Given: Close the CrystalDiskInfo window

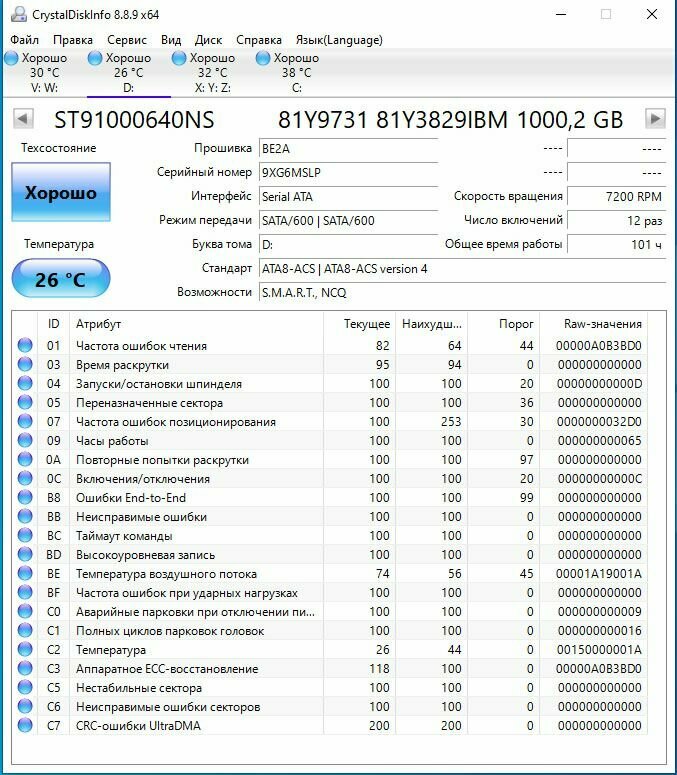Looking at the screenshot, I should [652, 14].
